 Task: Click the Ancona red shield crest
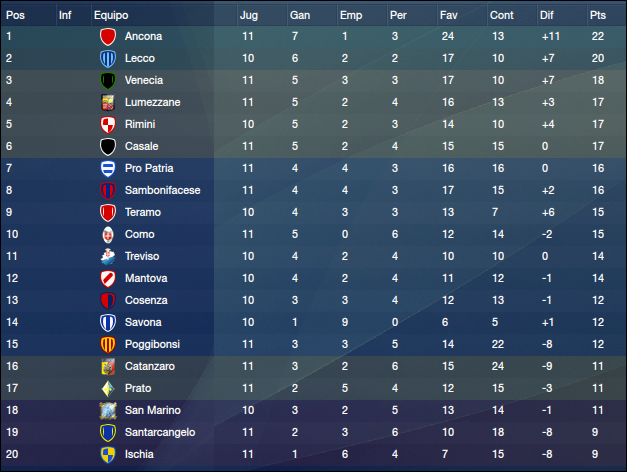pyautogui.click(x=108, y=36)
